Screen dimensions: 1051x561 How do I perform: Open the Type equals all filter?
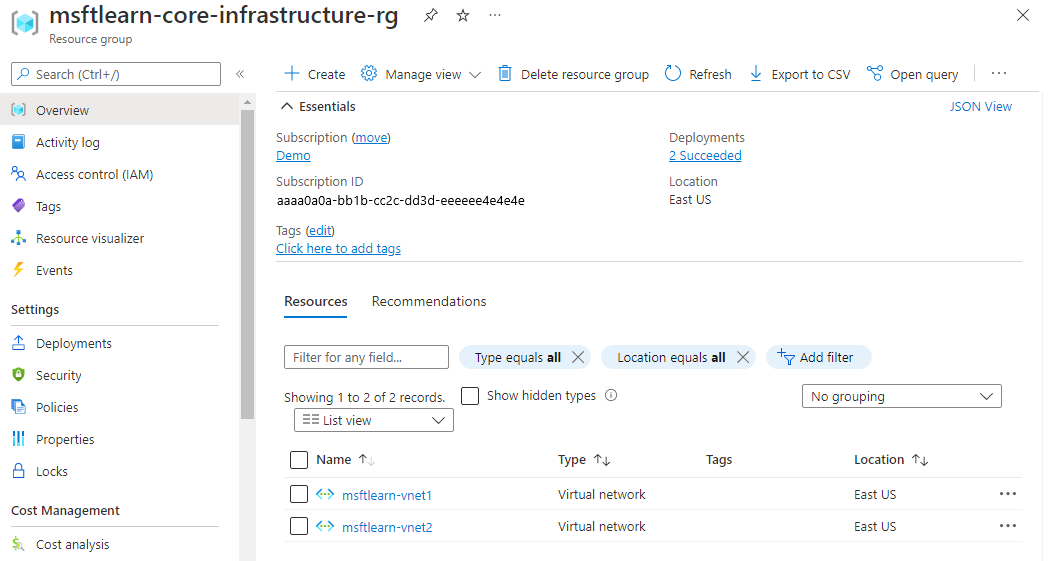(517, 357)
